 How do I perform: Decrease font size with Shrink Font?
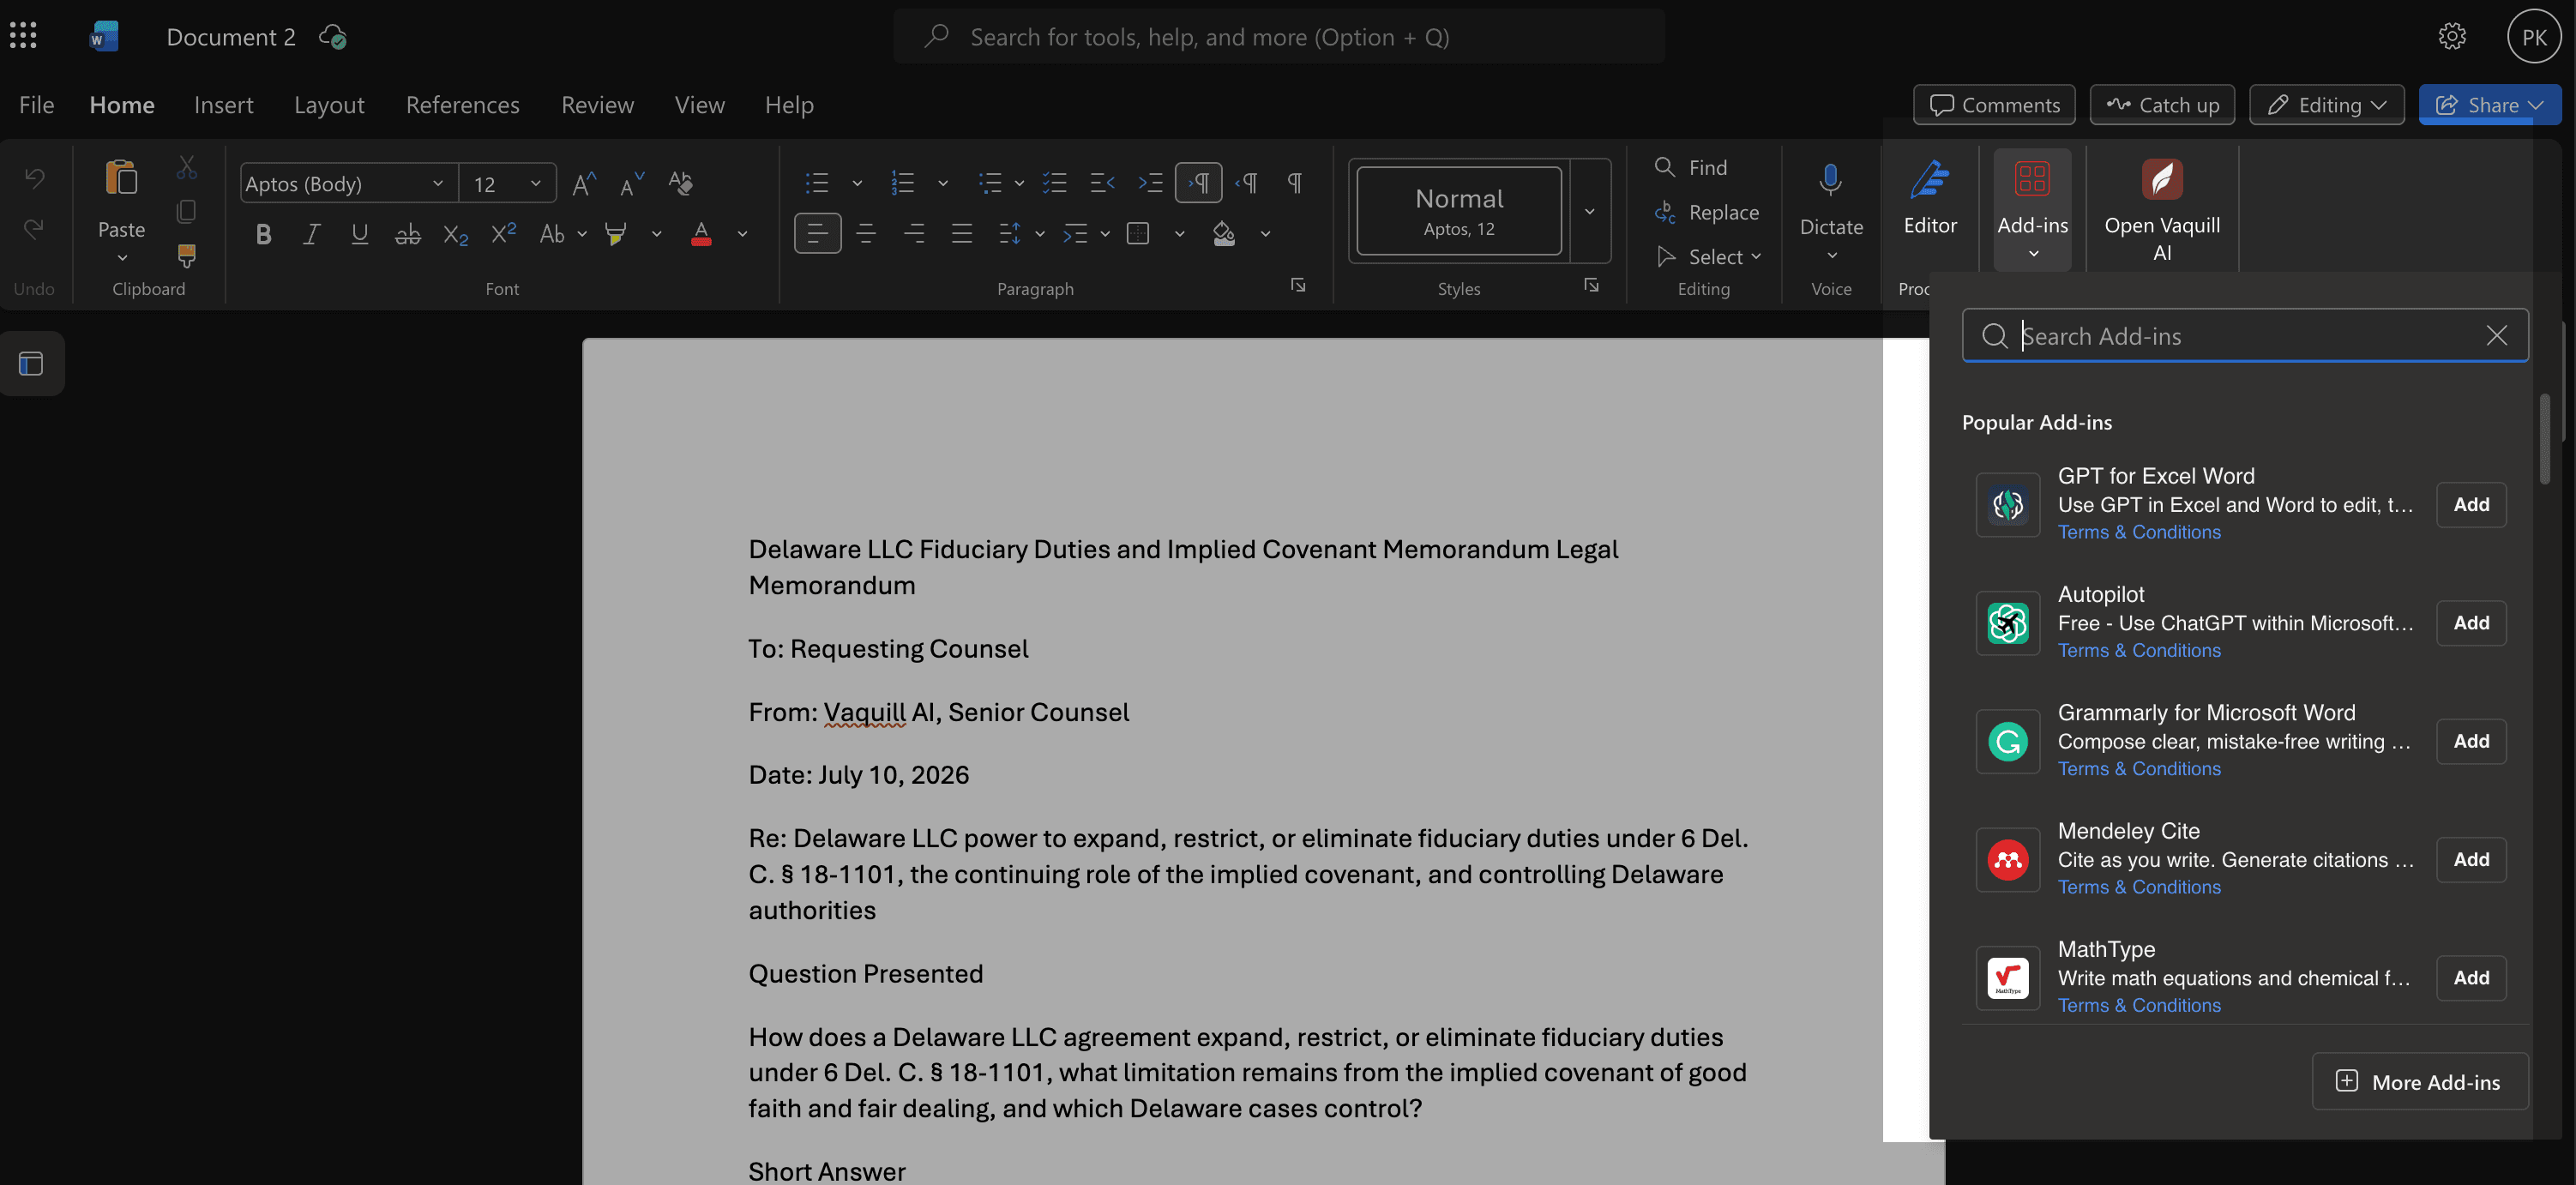(x=632, y=183)
